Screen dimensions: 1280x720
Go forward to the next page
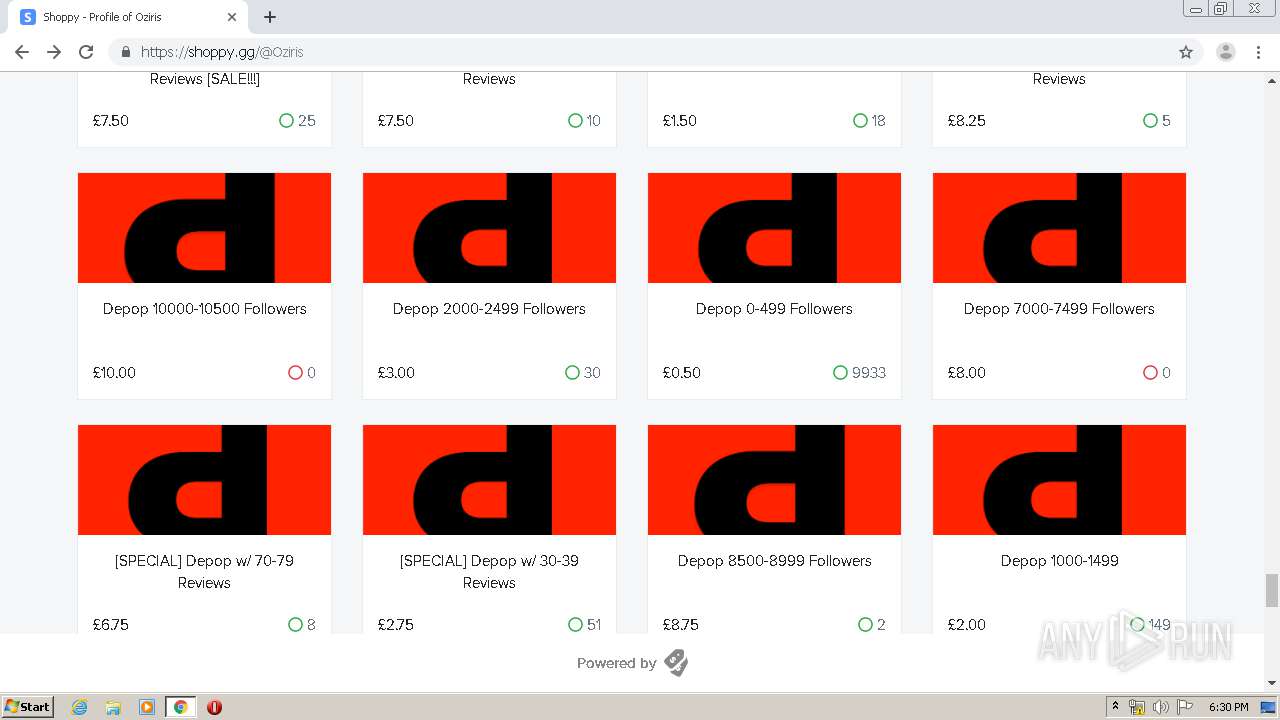click(54, 52)
